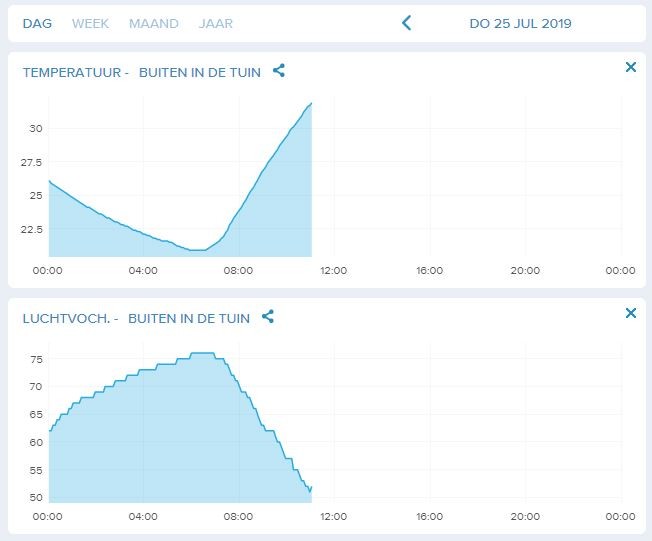Screen dimensions: 652x541
Task: Click the 75 label on humidity axis
Action: pyautogui.click(x=36, y=359)
